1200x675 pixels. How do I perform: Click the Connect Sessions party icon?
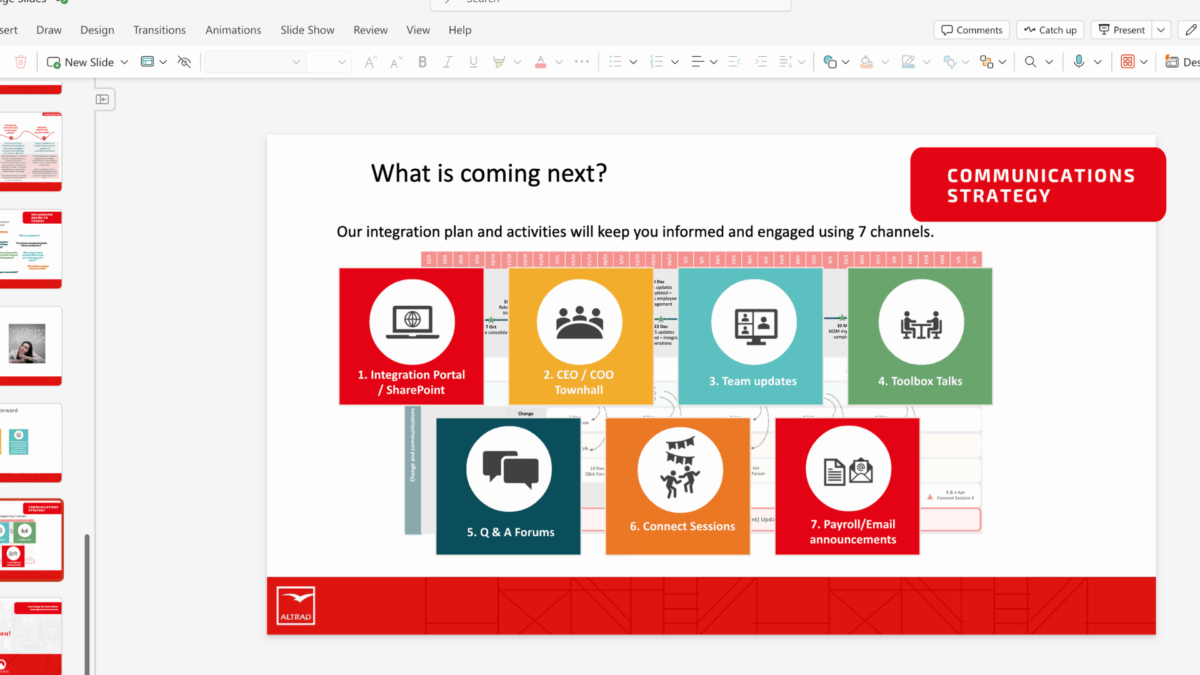point(680,470)
